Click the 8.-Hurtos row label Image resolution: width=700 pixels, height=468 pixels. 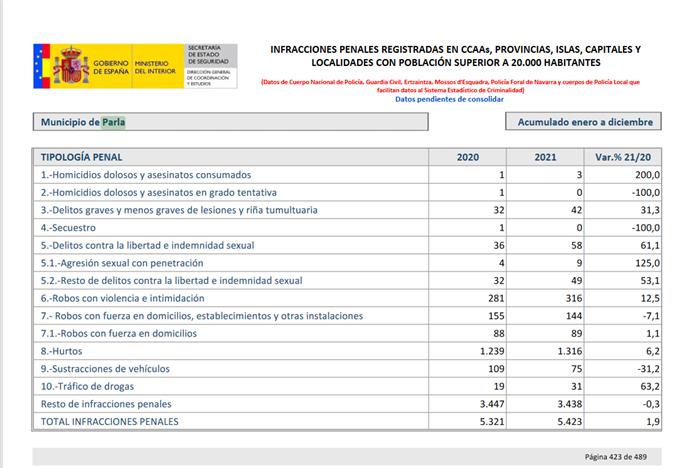63,351
